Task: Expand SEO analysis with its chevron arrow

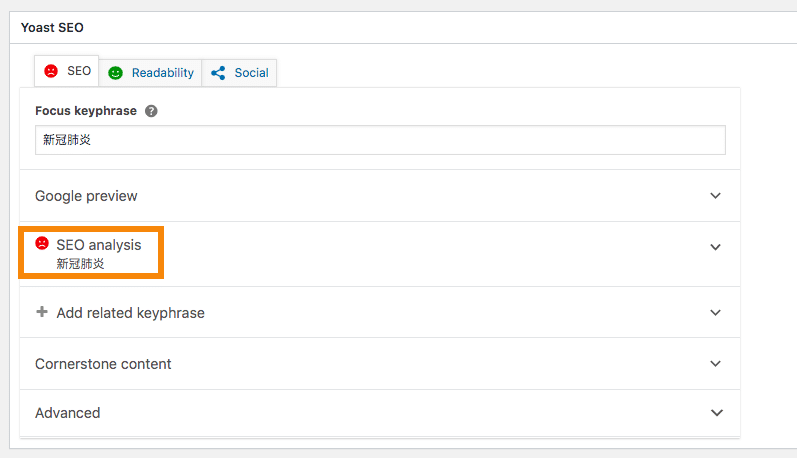Action: [715, 247]
